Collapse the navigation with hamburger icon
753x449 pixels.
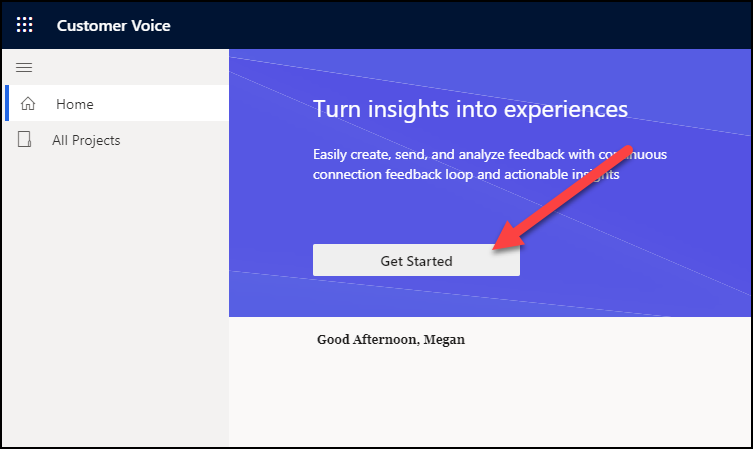(24, 67)
